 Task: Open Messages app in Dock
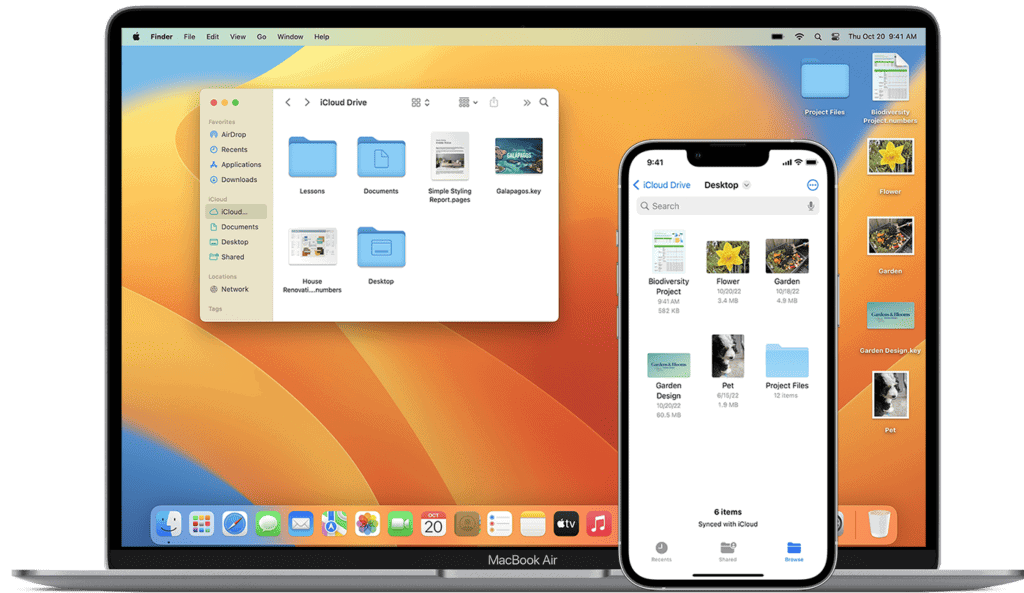coord(268,524)
